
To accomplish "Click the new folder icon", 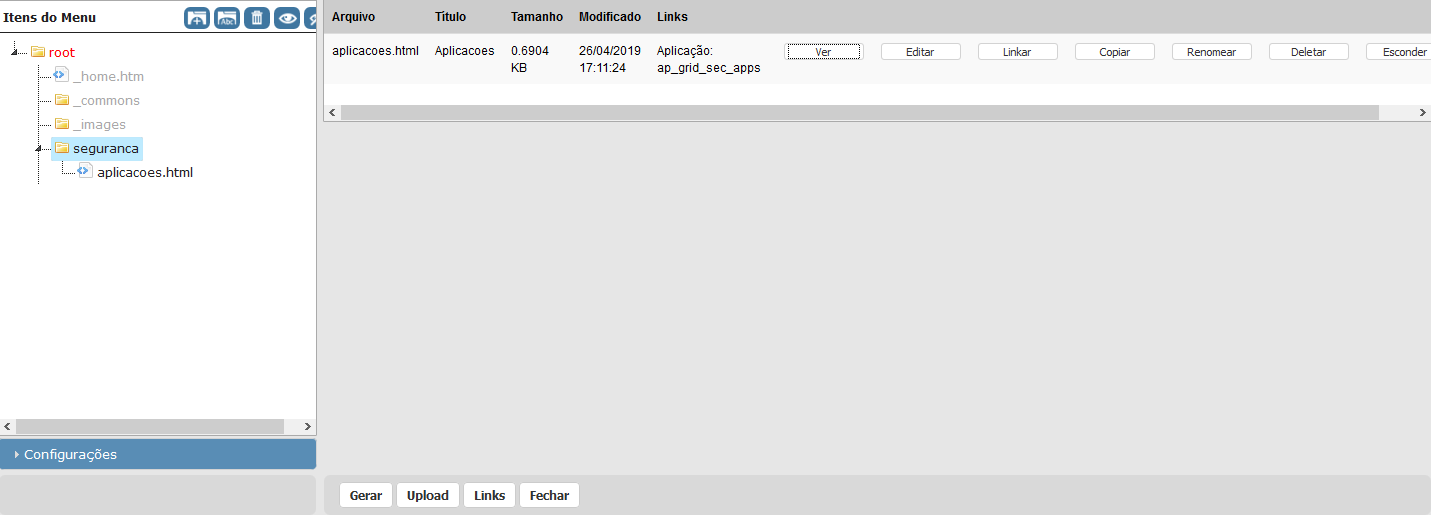I will click(x=197, y=18).
